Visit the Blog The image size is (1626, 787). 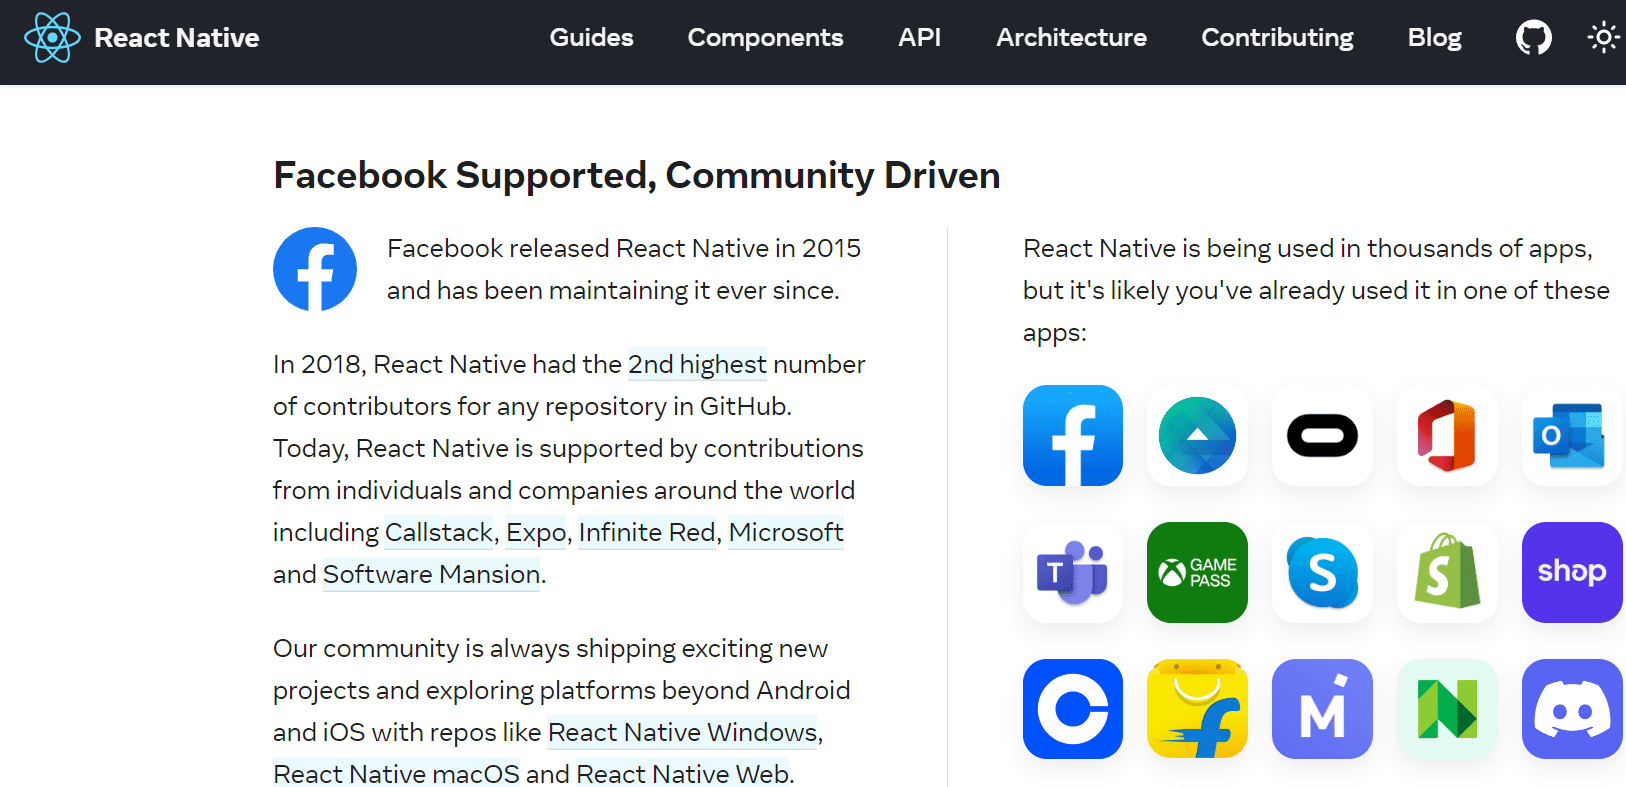pyautogui.click(x=1434, y=38)
